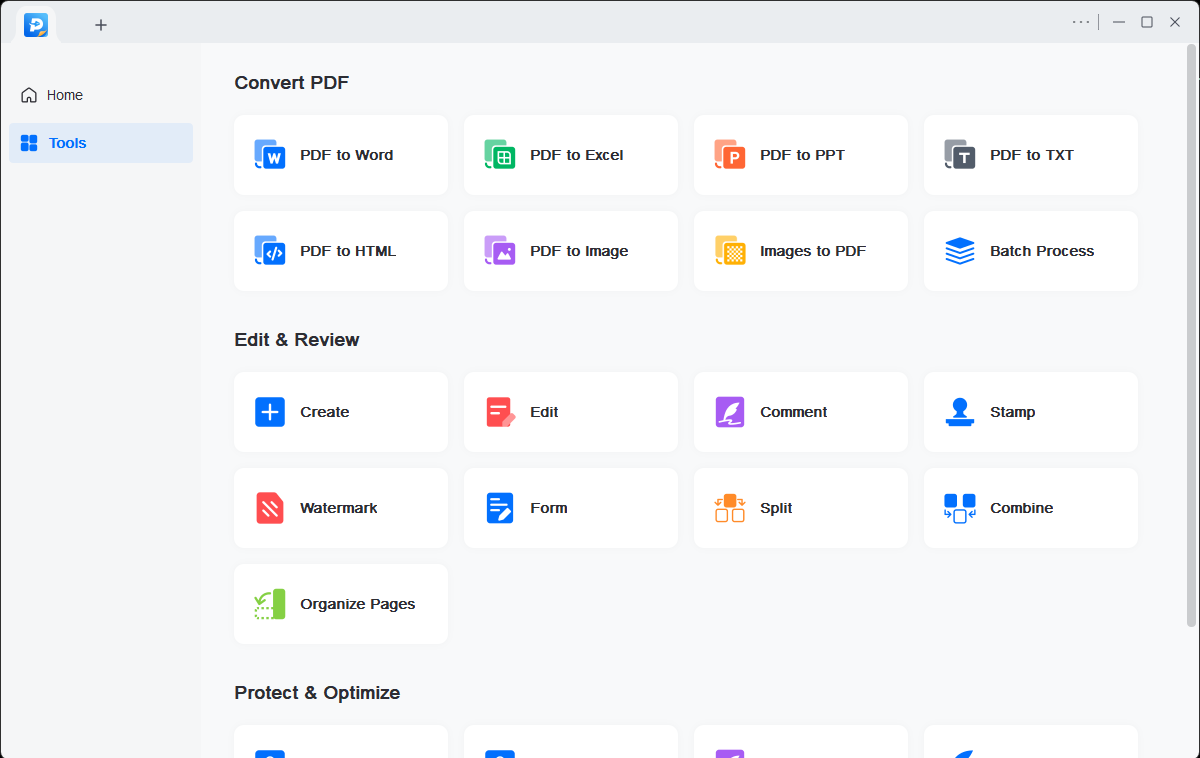Go to the Home sidebar item

point(63,95)
